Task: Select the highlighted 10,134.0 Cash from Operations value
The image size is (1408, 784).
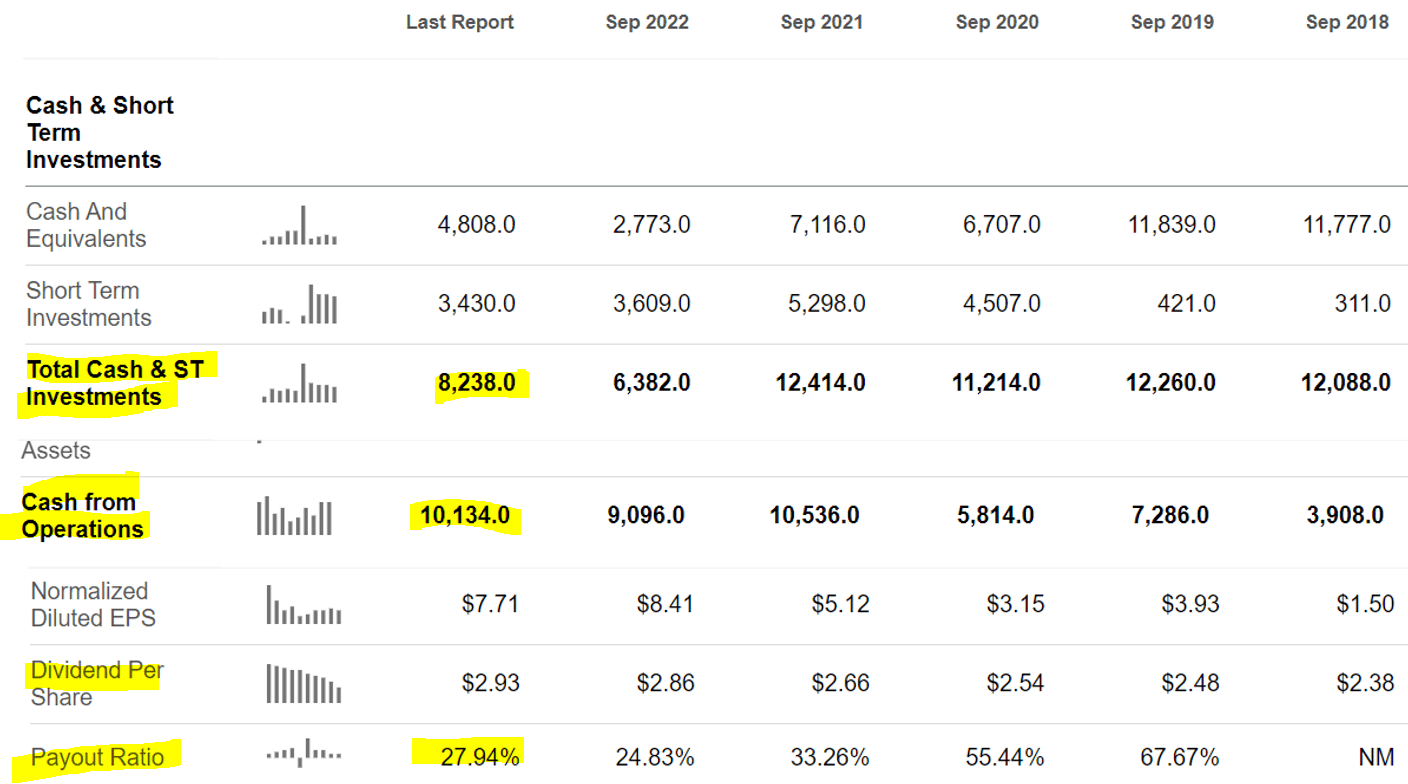Action: coord(466,513)
